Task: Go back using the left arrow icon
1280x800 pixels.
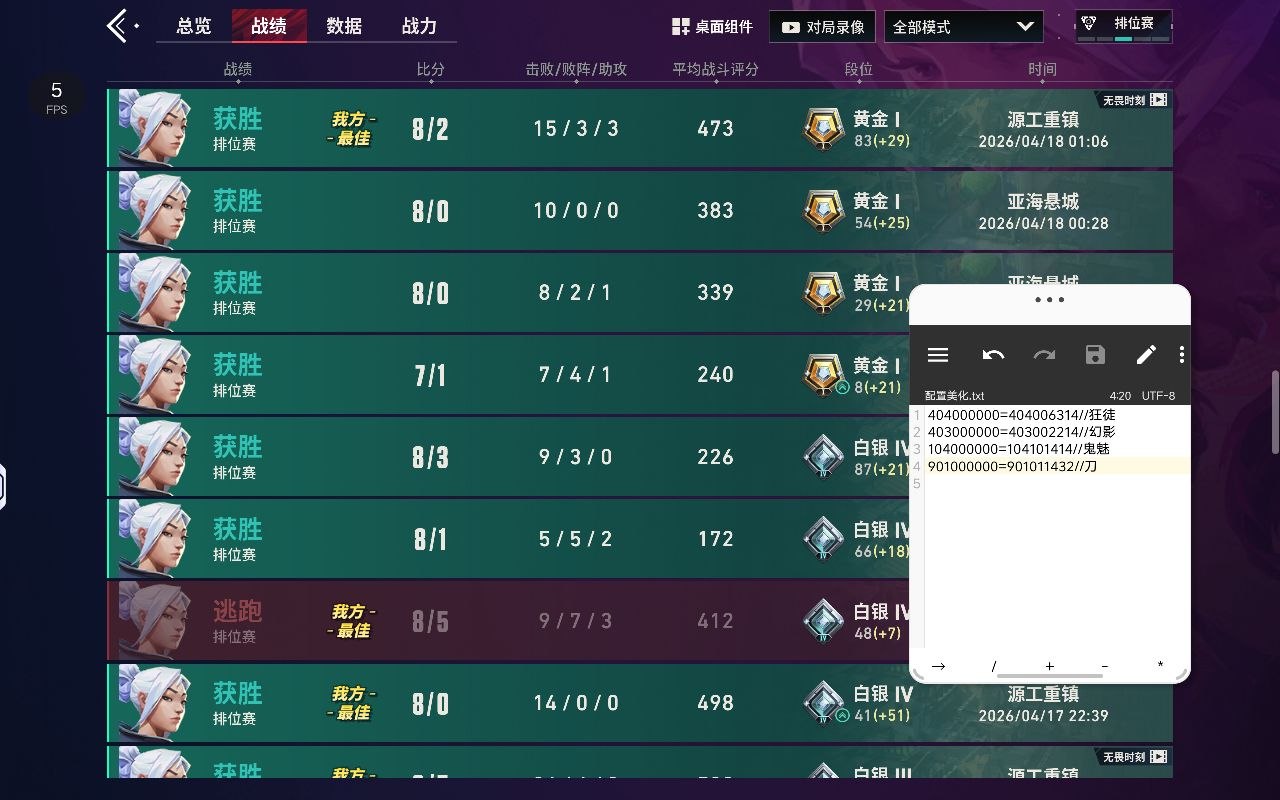Action: pos(118,26)
